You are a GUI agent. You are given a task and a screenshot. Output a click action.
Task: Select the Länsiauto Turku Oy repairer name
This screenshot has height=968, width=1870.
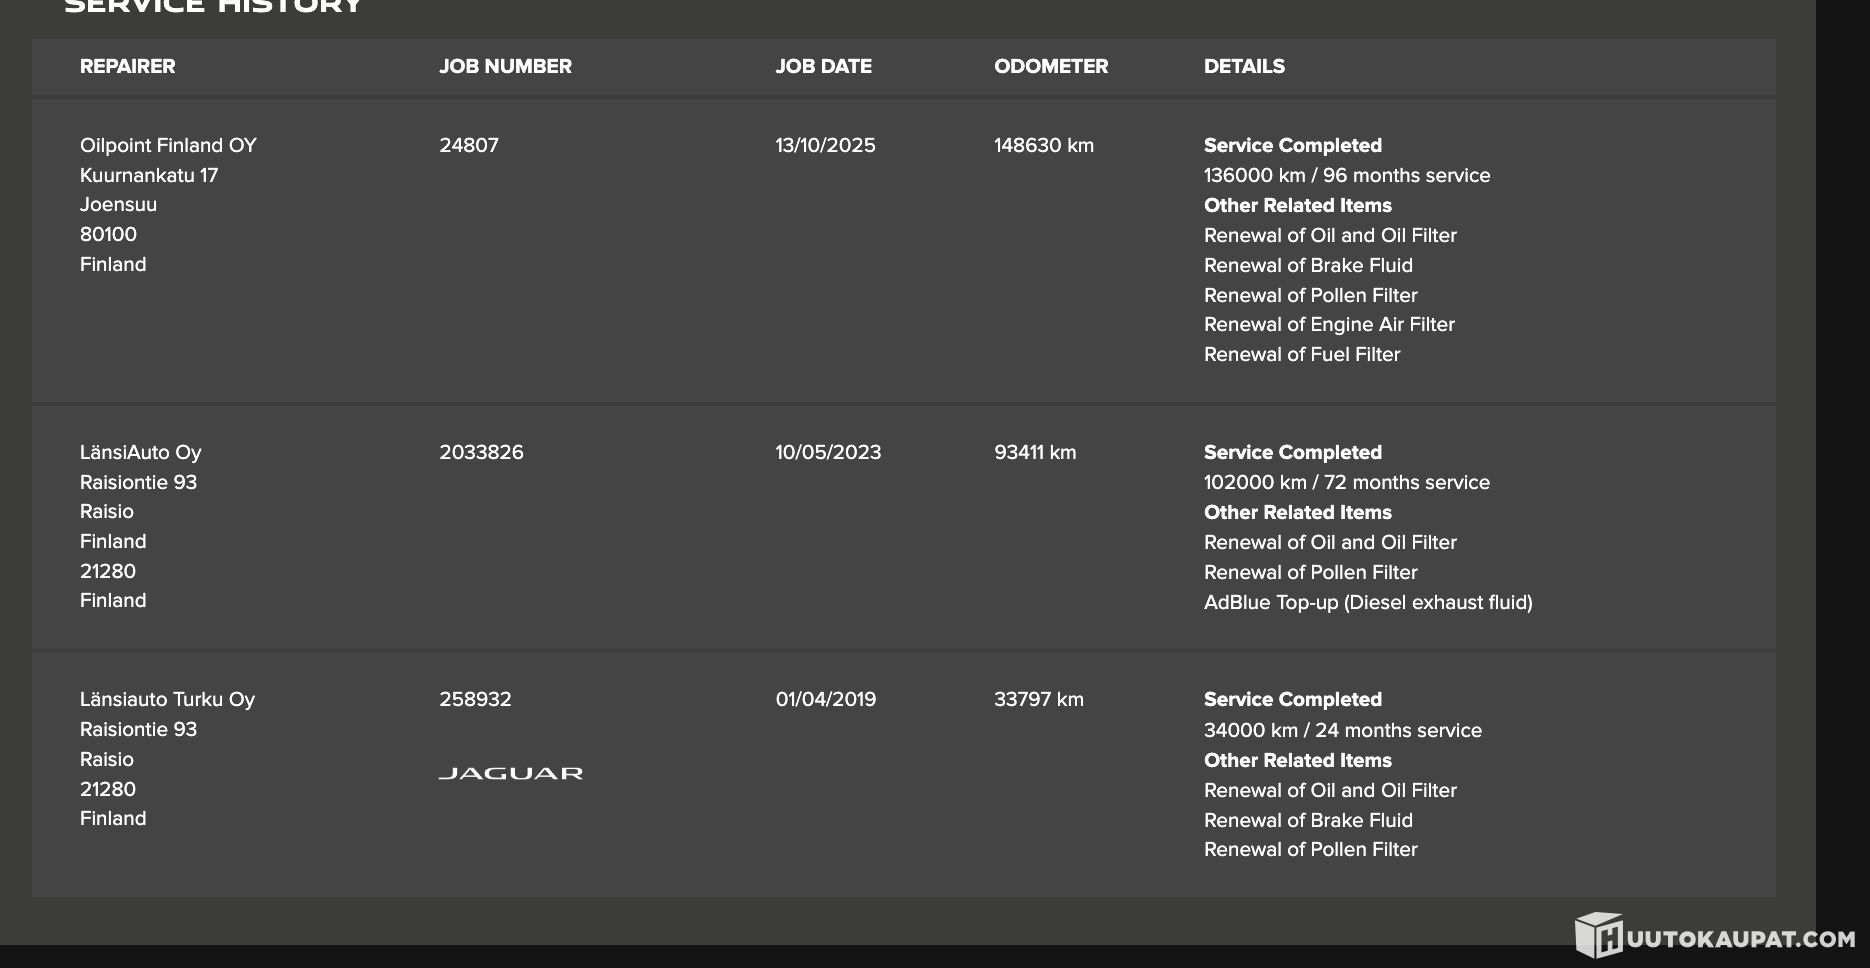click(x=167, y=699)
